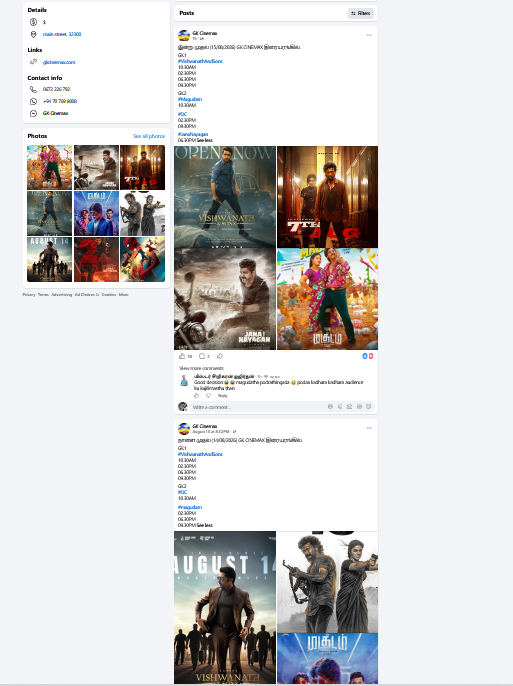Click your avatar beside comment box
This screenshot has width=513, height=686.
[183, 406]
